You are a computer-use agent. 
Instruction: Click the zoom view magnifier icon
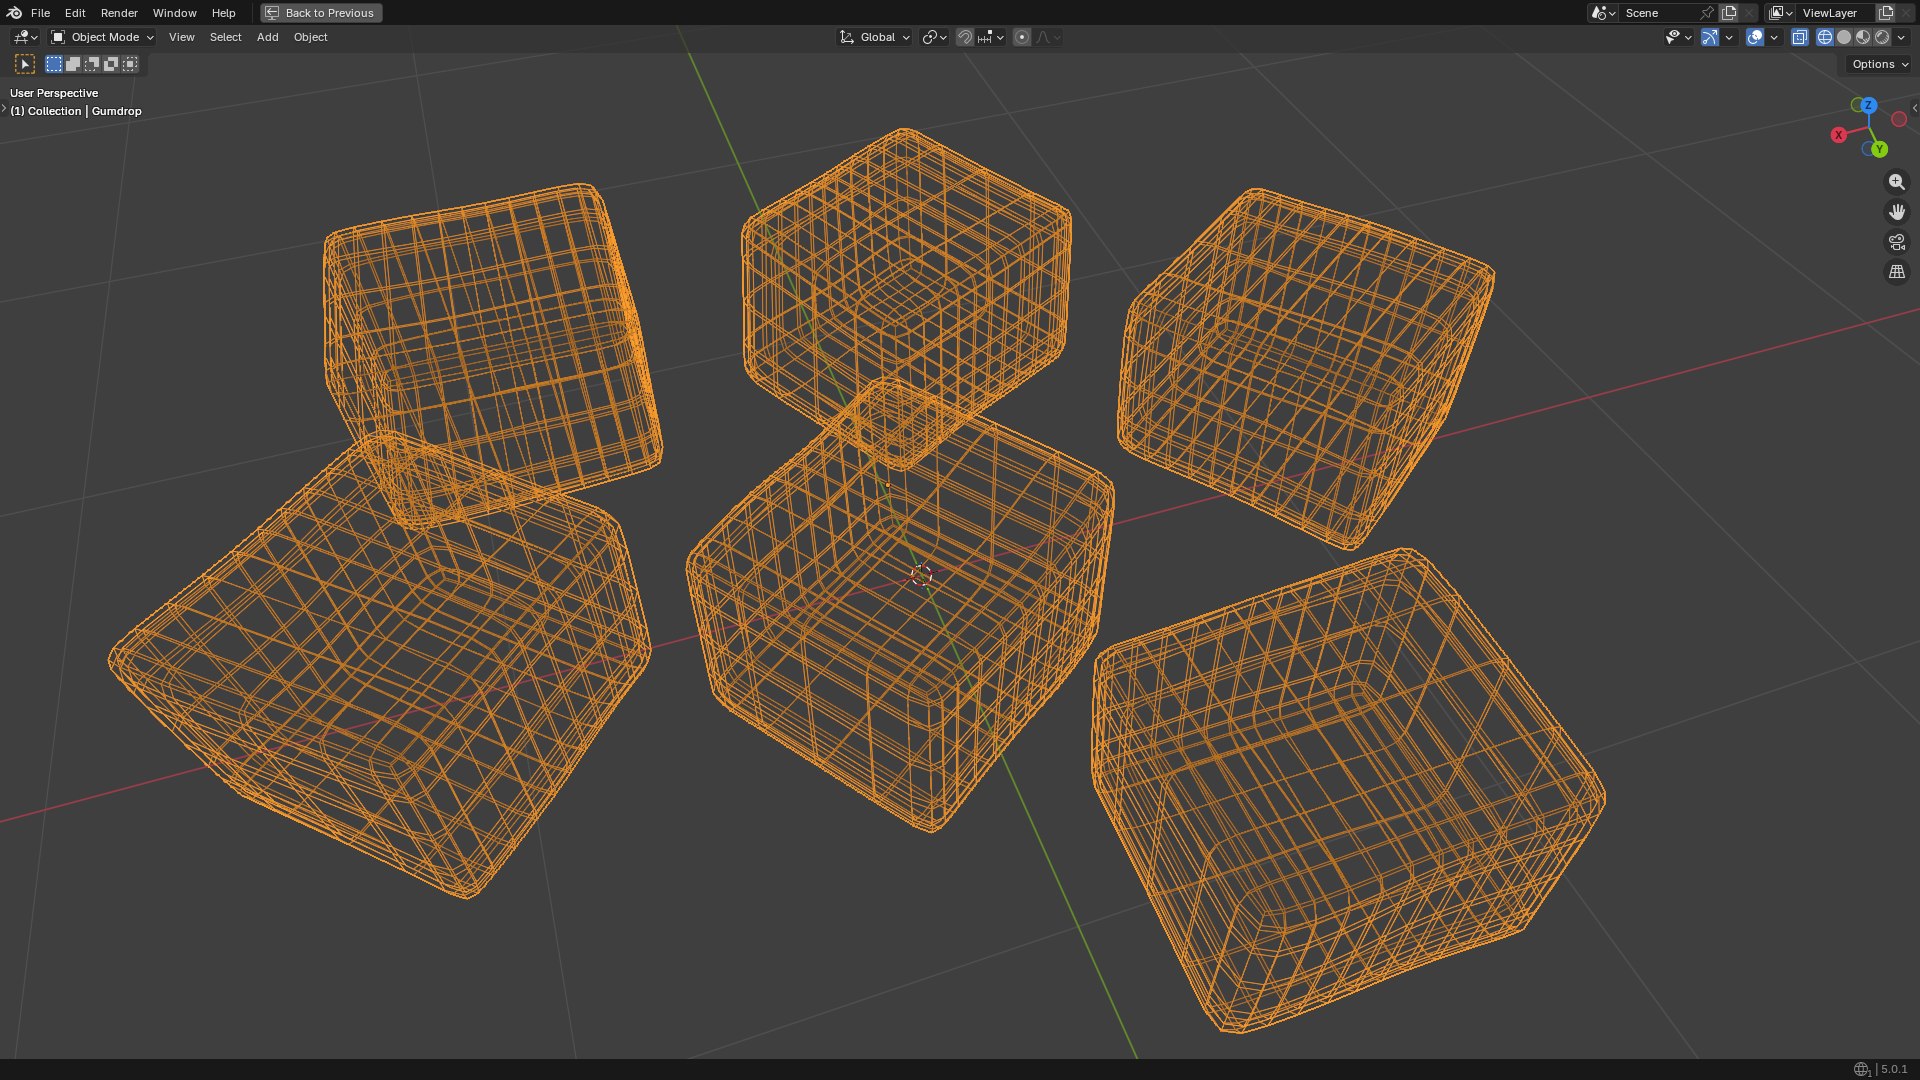click(1896, 182)
